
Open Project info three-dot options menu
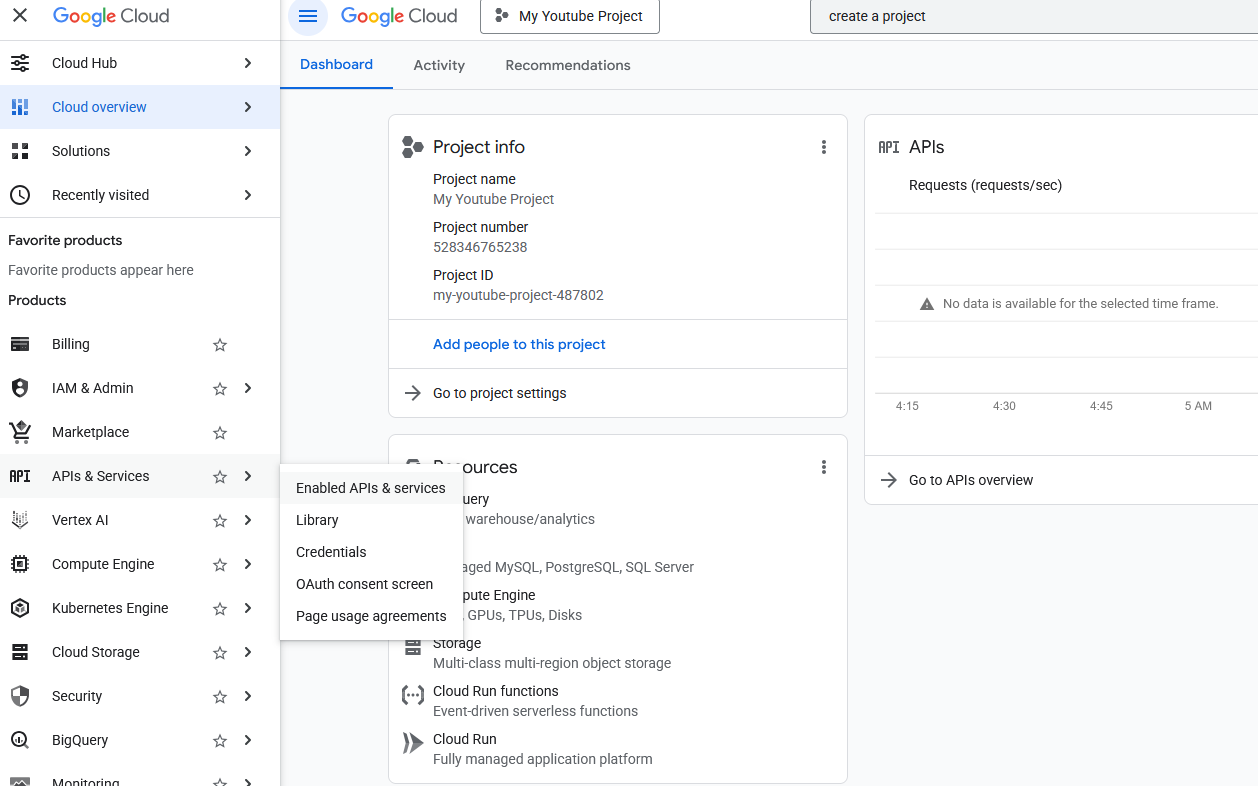(x=824, y=147)
